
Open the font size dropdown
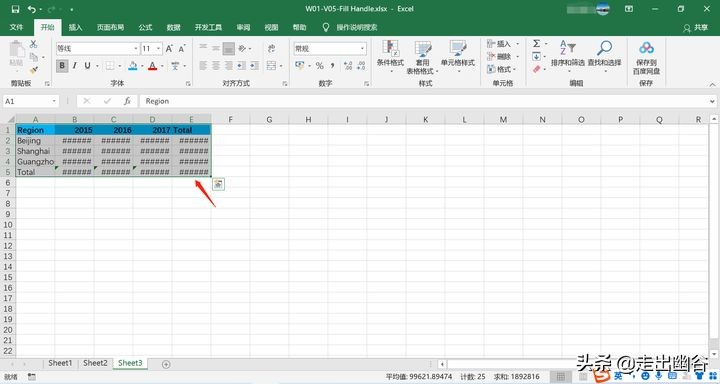[158, 48]
